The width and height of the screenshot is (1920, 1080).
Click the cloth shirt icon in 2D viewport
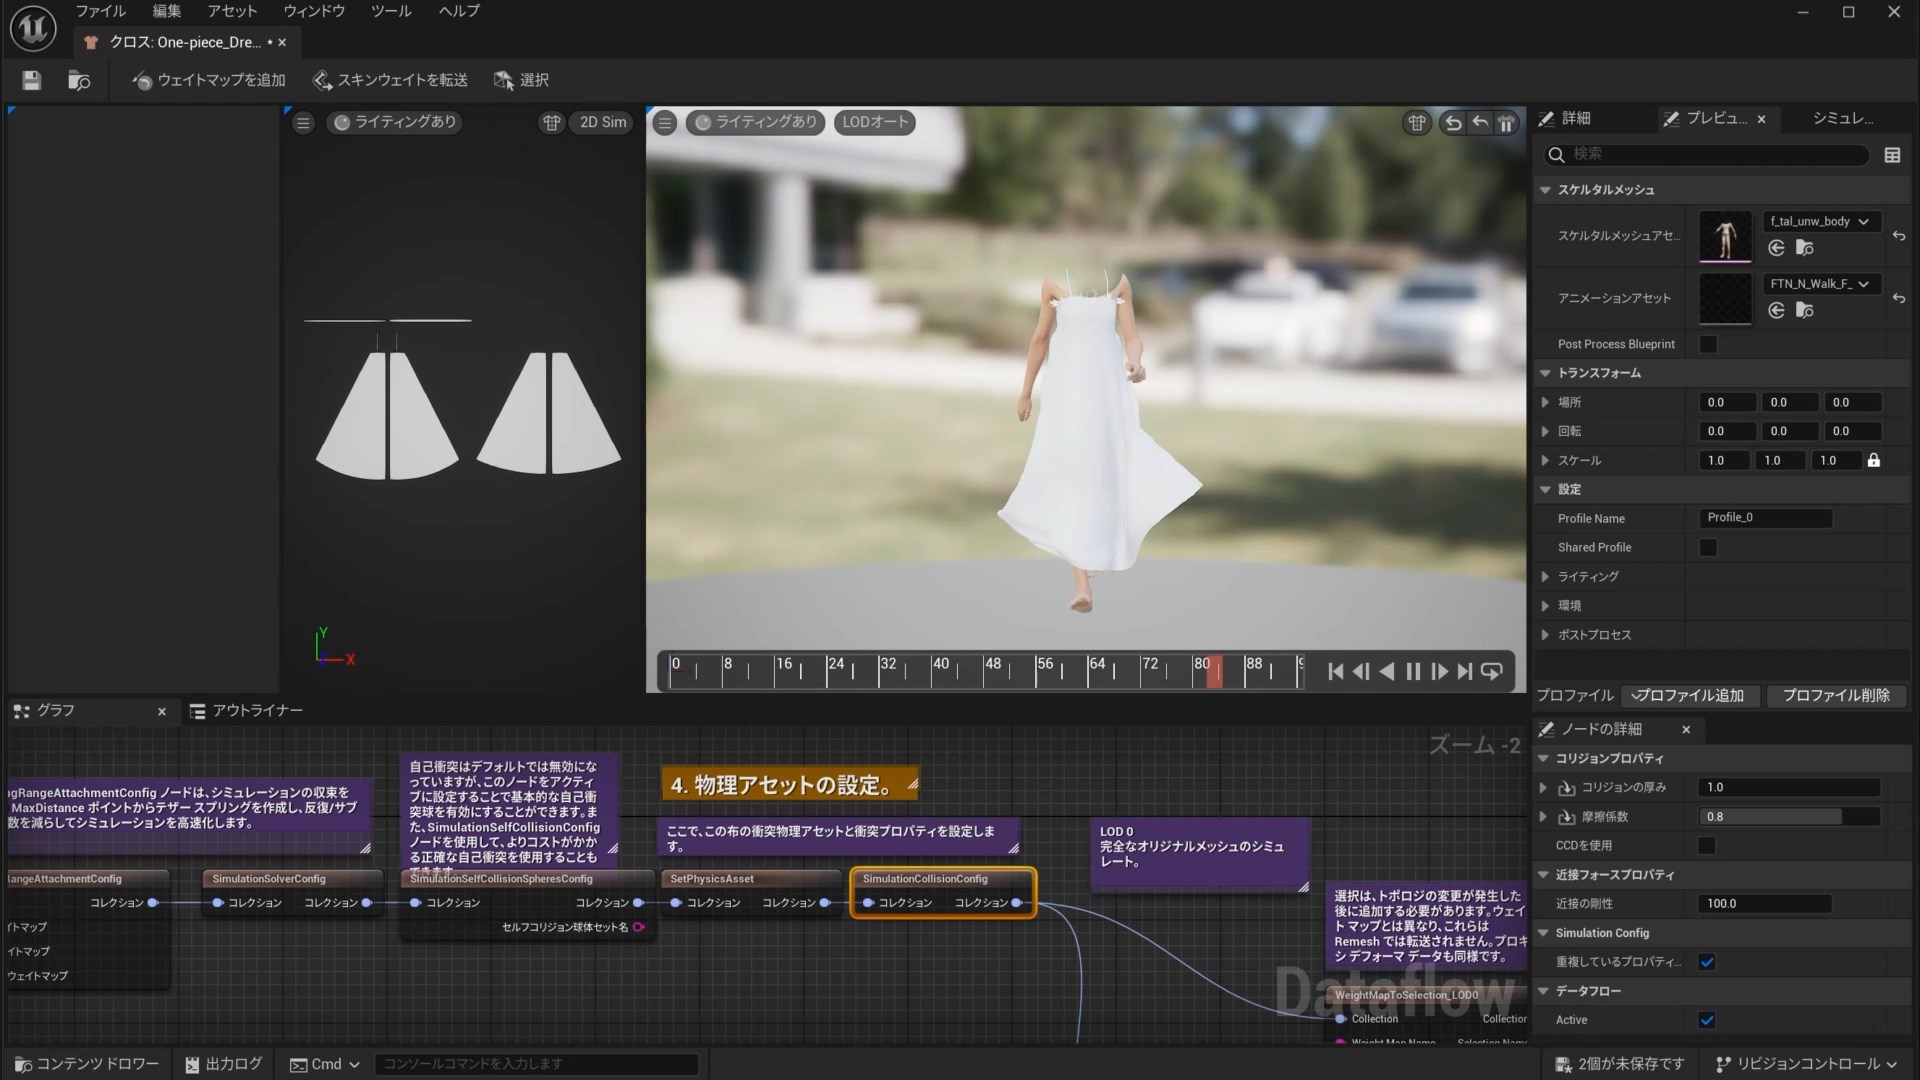pos(552,122)
